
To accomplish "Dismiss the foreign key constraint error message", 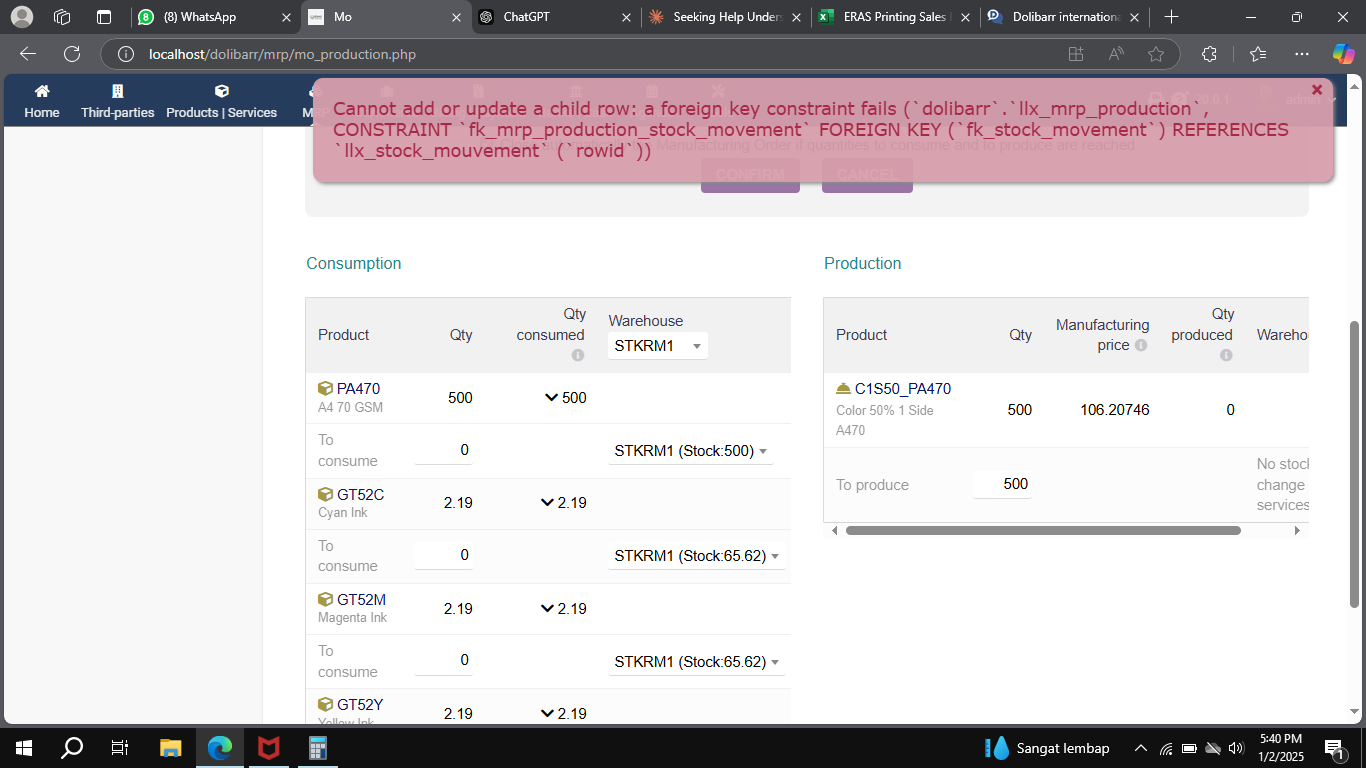I will tap(1317, 89).
